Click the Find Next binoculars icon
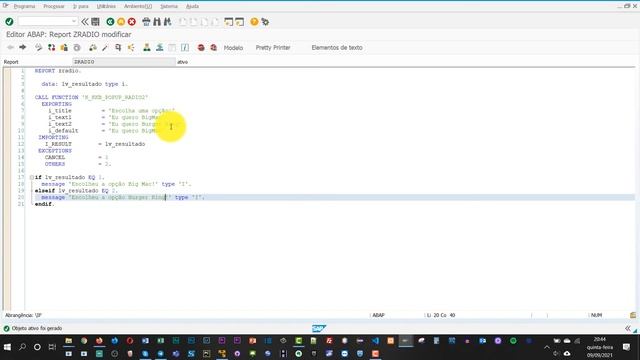640x360 pixels. point(167,22)
